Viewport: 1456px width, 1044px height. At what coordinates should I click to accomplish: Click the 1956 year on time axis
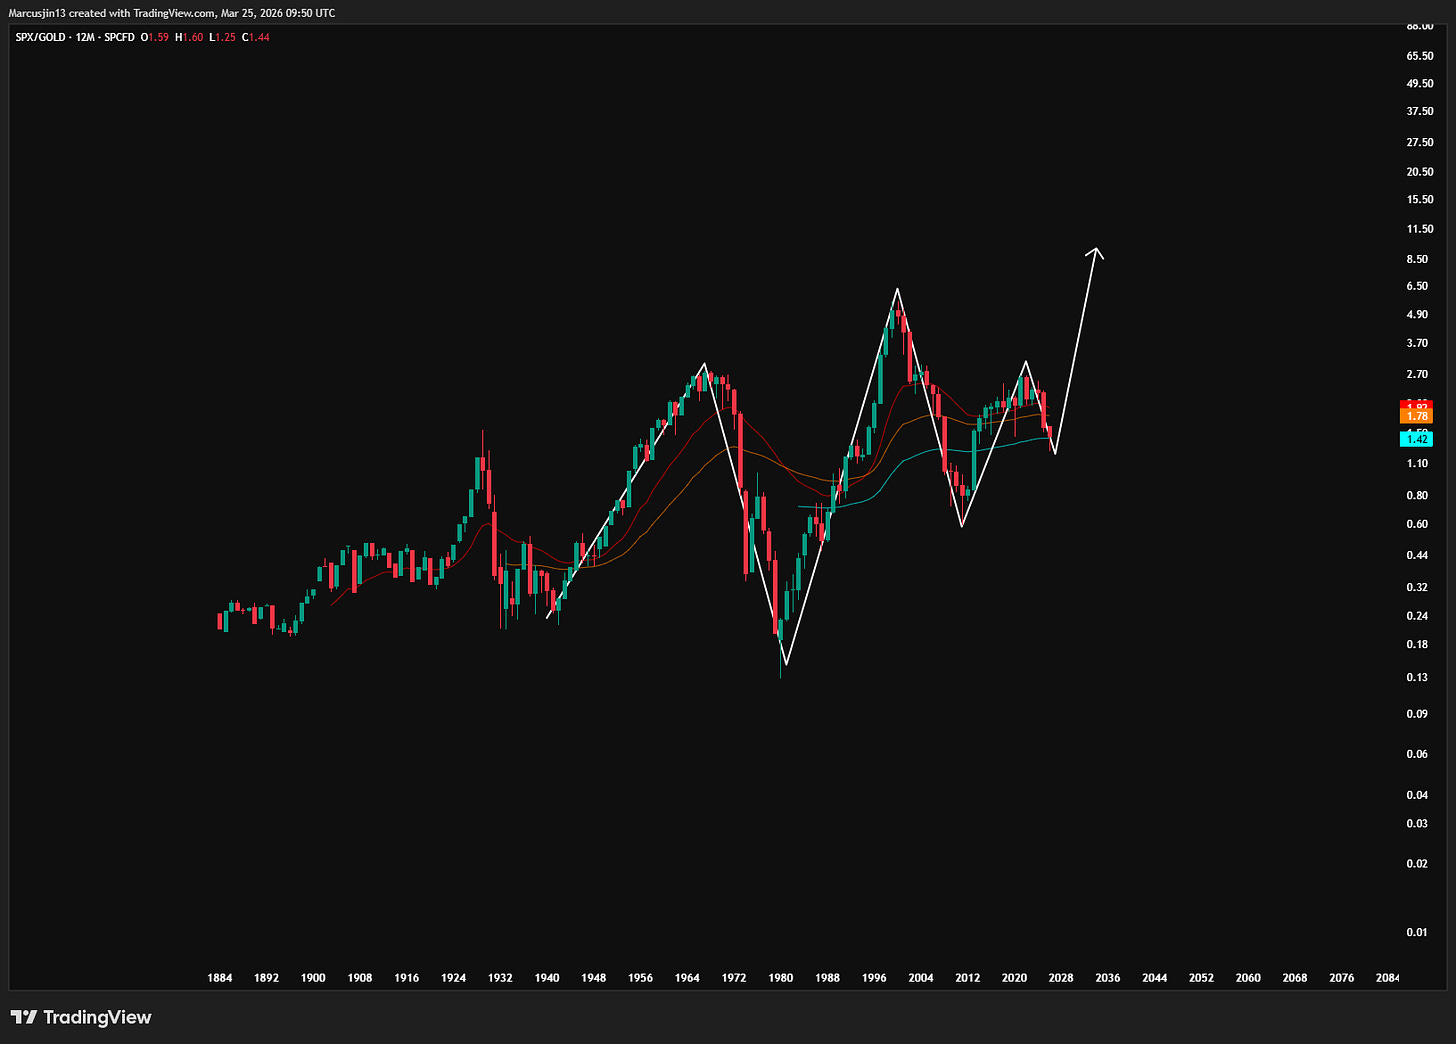point(640,978)
